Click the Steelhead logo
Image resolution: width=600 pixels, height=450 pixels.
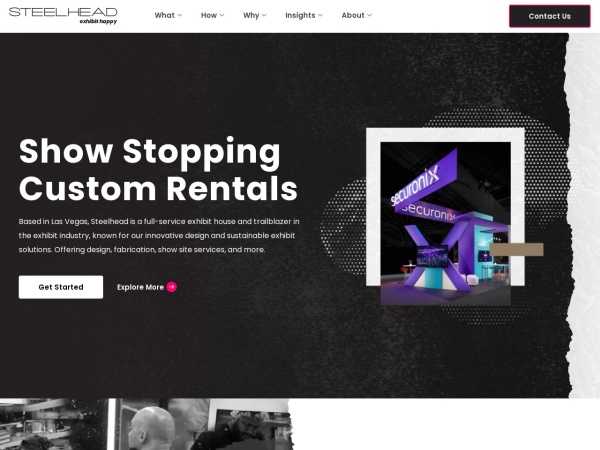[63, 16]
